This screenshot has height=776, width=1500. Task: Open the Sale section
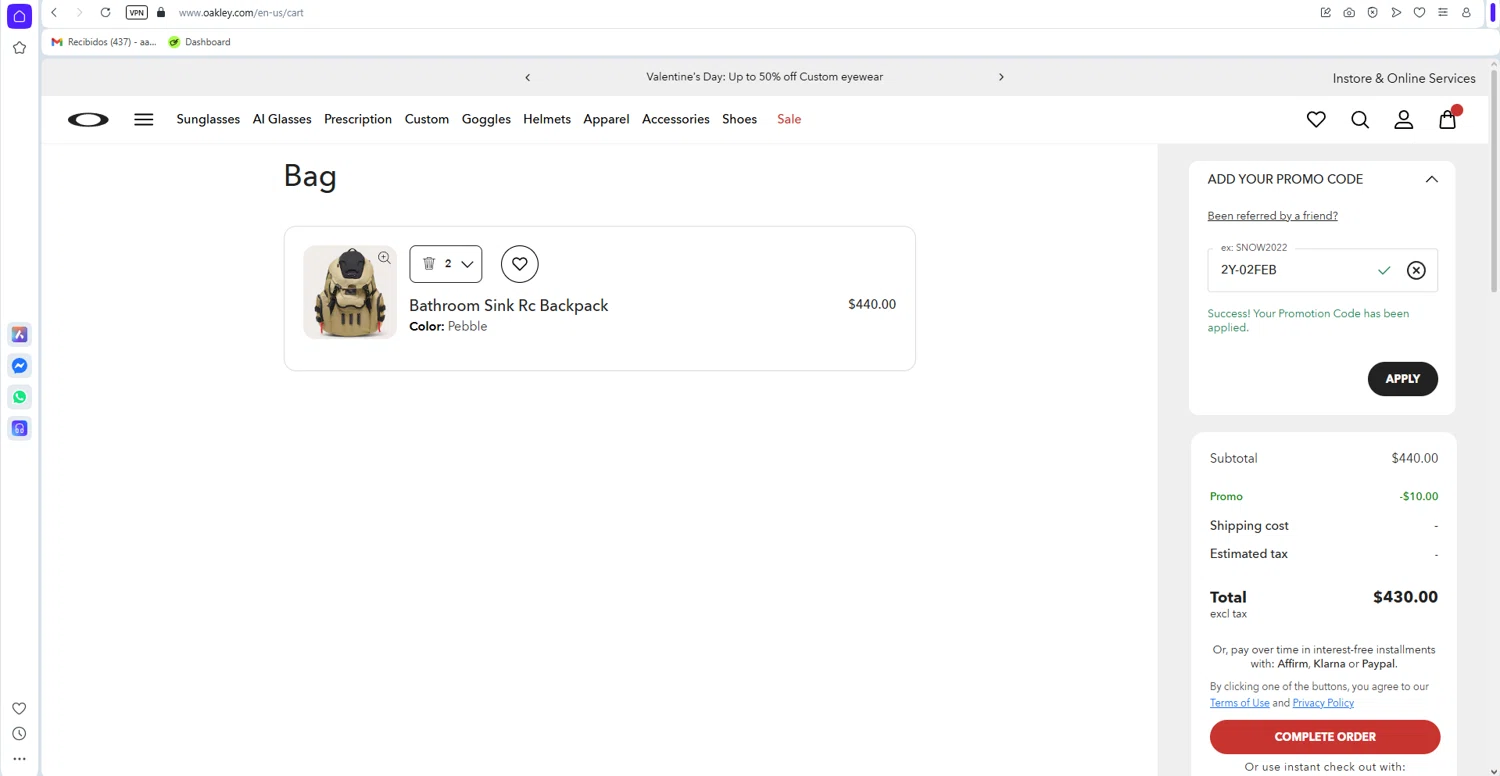pyautogui.click(x=789, y=119)
